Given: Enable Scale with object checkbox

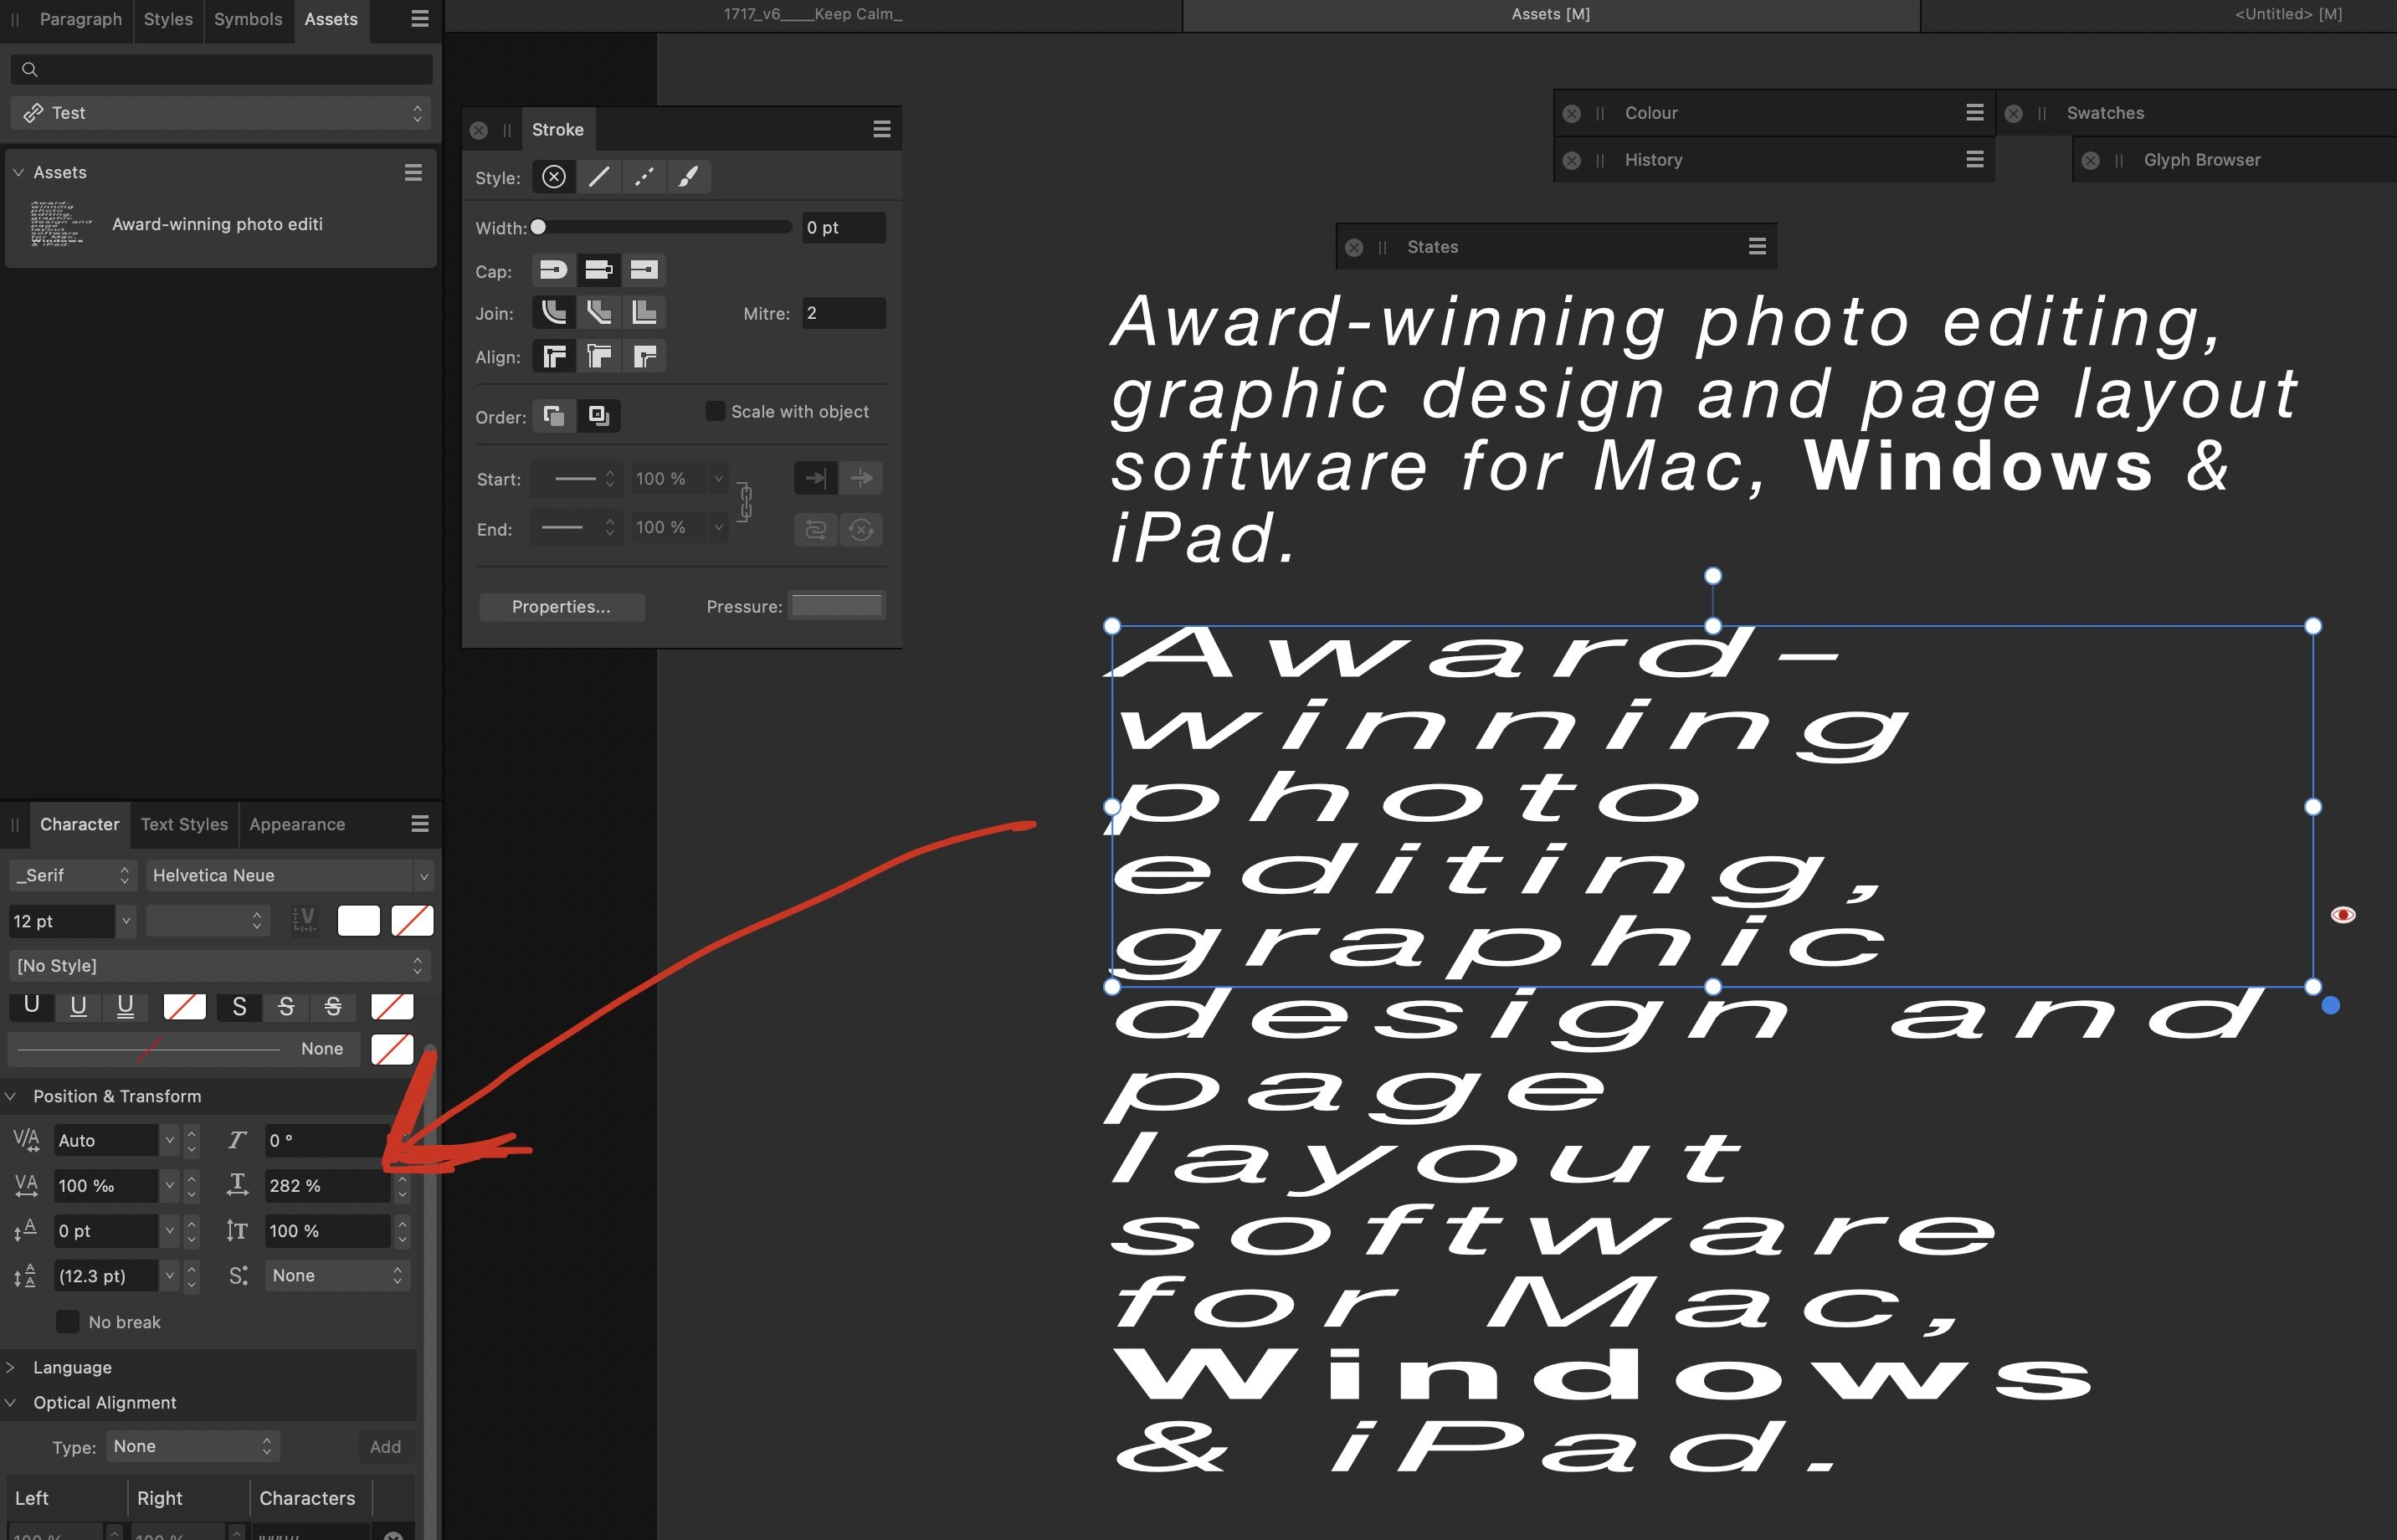Looking at the screenshot, I should coord(715,411).
